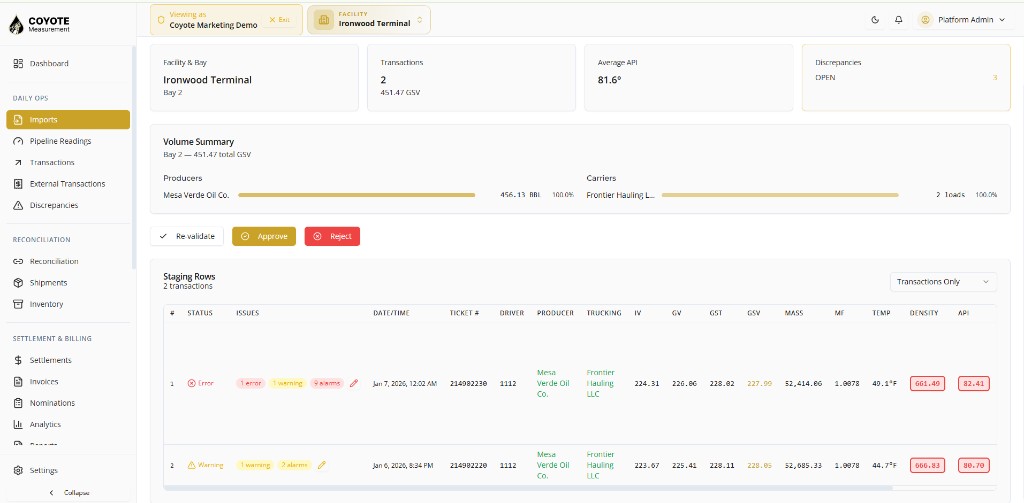Click the red API value 82.41

point(974,383)
